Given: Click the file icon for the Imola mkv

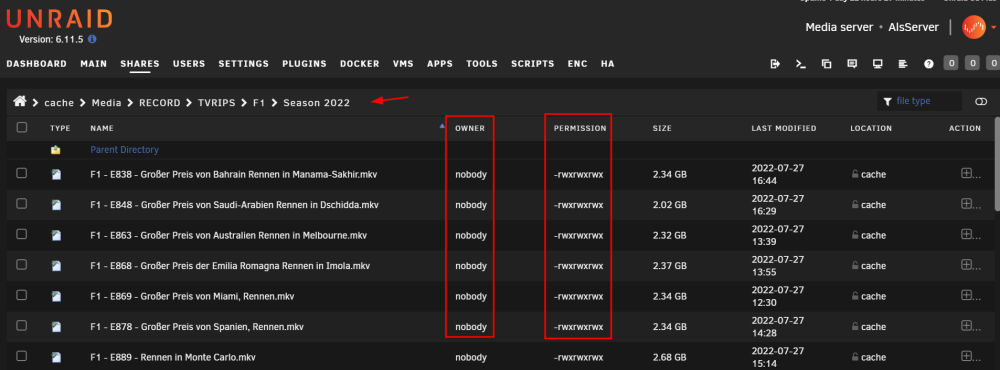Looking at the screenshot, I should click(x=57, y=265).
